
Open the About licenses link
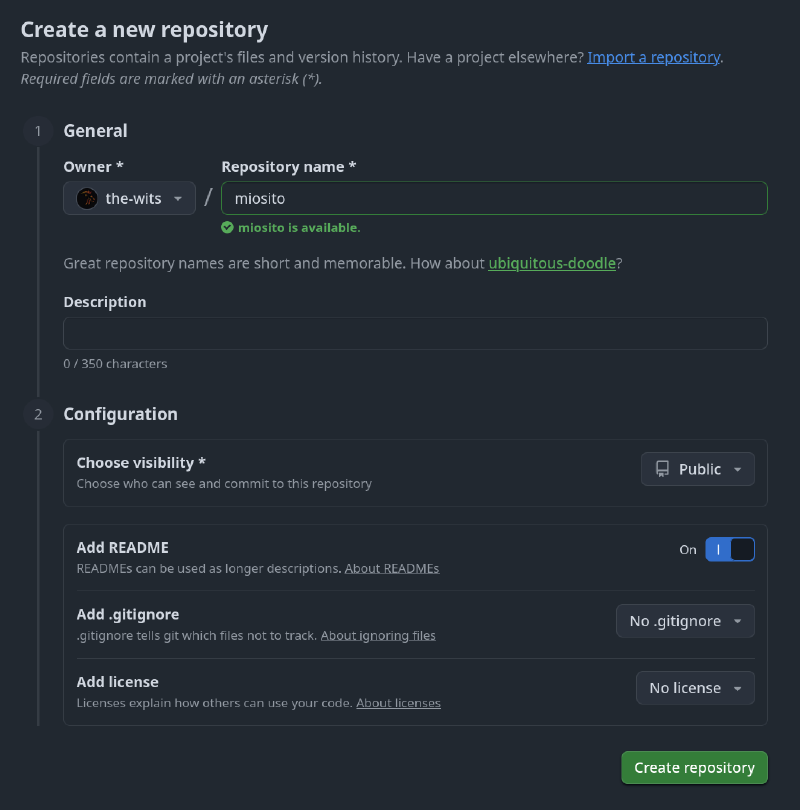398,703
